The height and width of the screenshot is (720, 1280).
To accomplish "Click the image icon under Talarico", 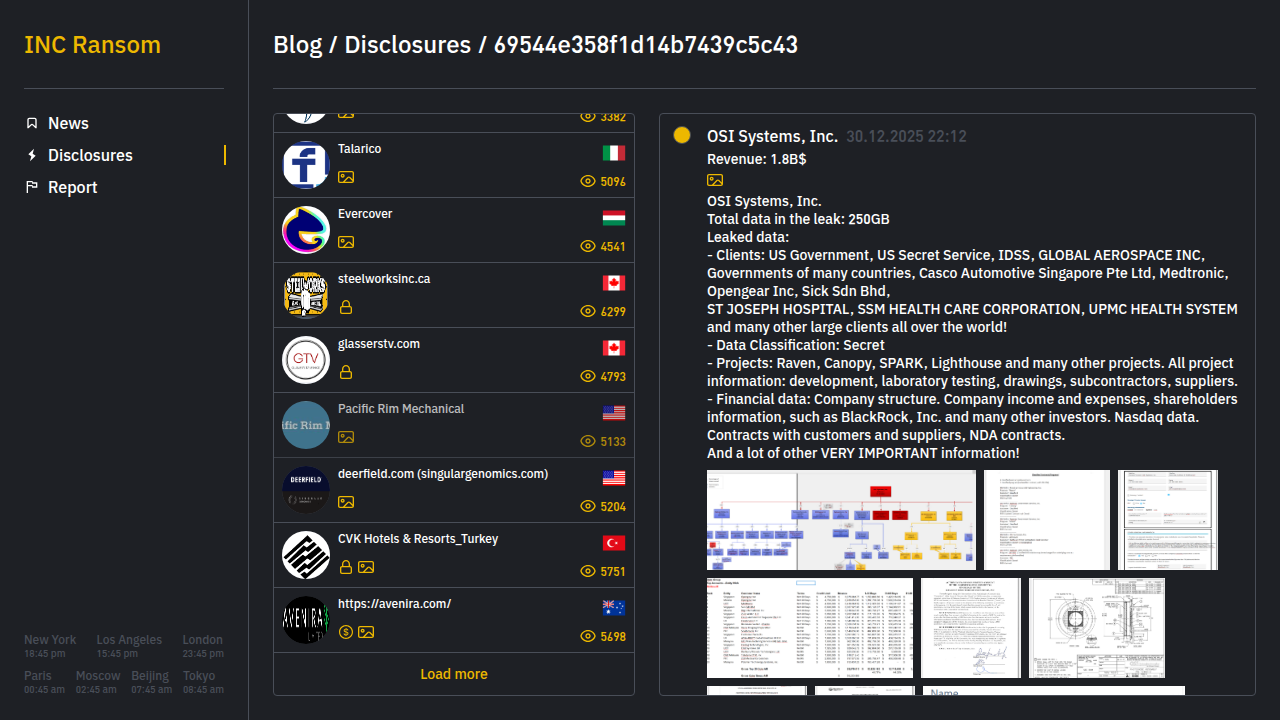I will coord(346,177).
